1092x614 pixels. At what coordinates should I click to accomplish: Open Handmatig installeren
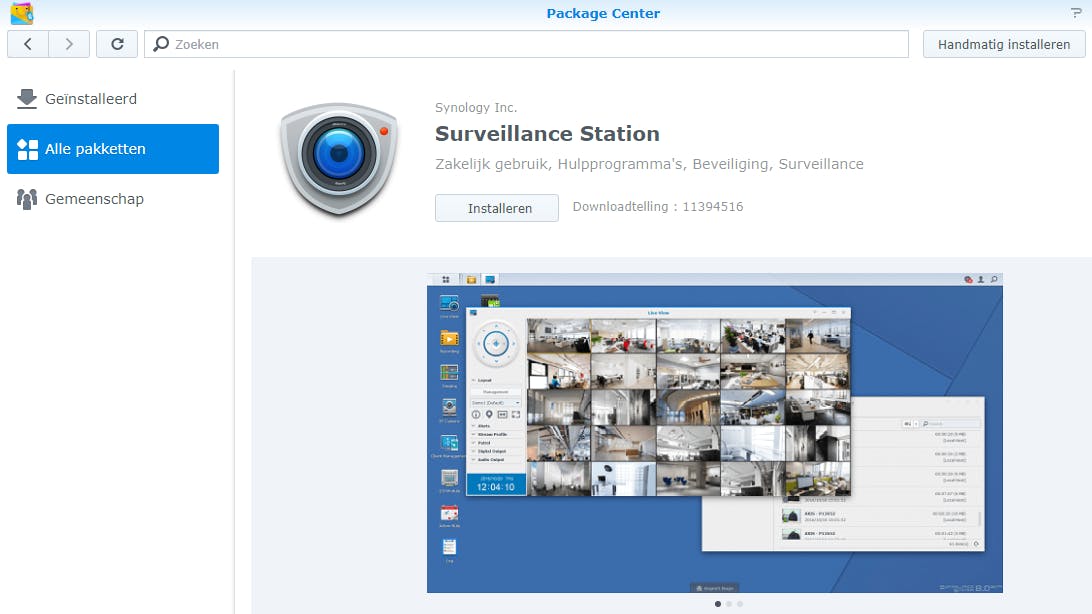click(1004, 44)
